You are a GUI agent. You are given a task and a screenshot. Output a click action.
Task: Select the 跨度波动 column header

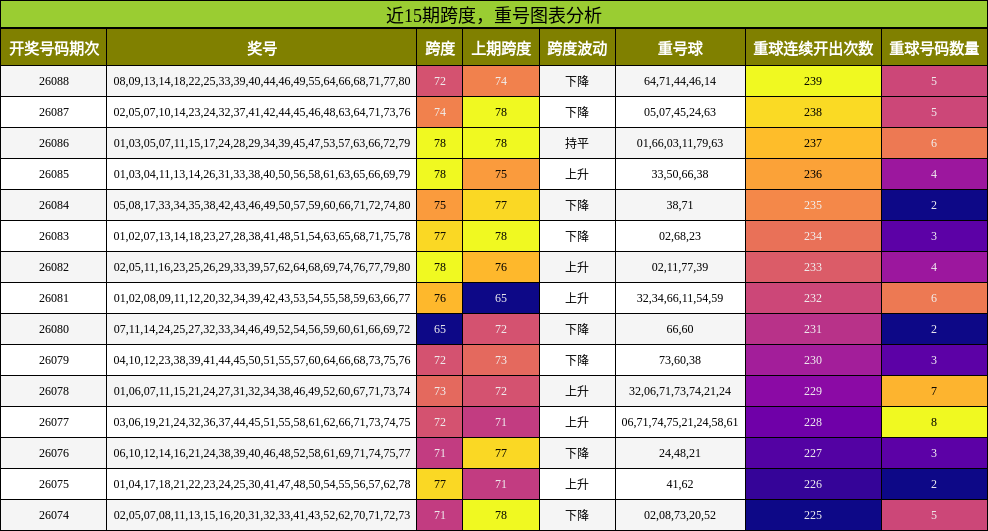point(577,48)
